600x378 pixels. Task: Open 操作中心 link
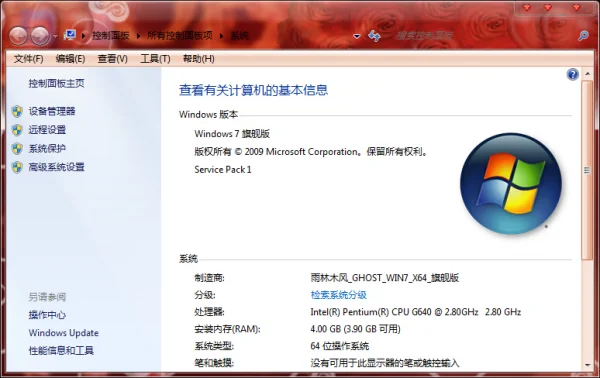point(47,315)
